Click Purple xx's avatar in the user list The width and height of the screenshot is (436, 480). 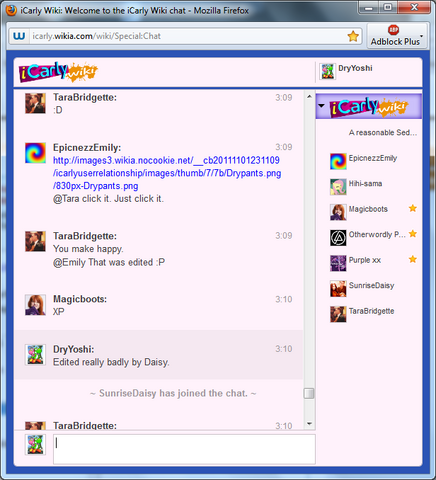pyautogui.click(x=338, y=263)
